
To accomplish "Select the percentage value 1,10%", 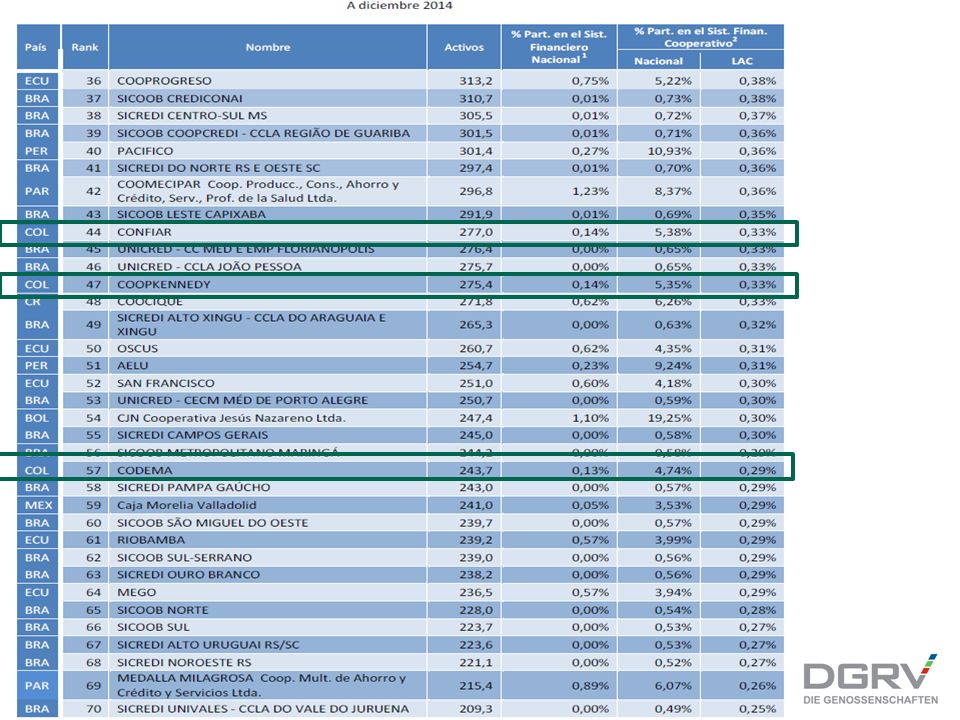I will pyautogui.click(x=590, y=418).
